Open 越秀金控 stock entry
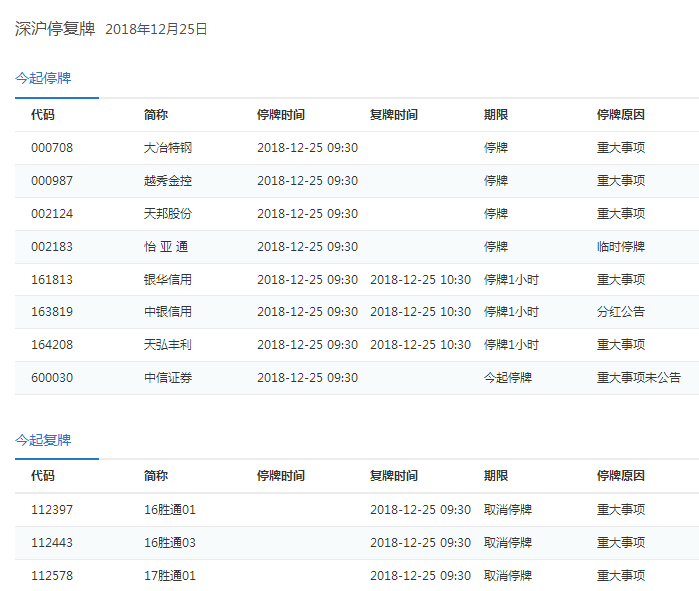 (x=168, y=181)
